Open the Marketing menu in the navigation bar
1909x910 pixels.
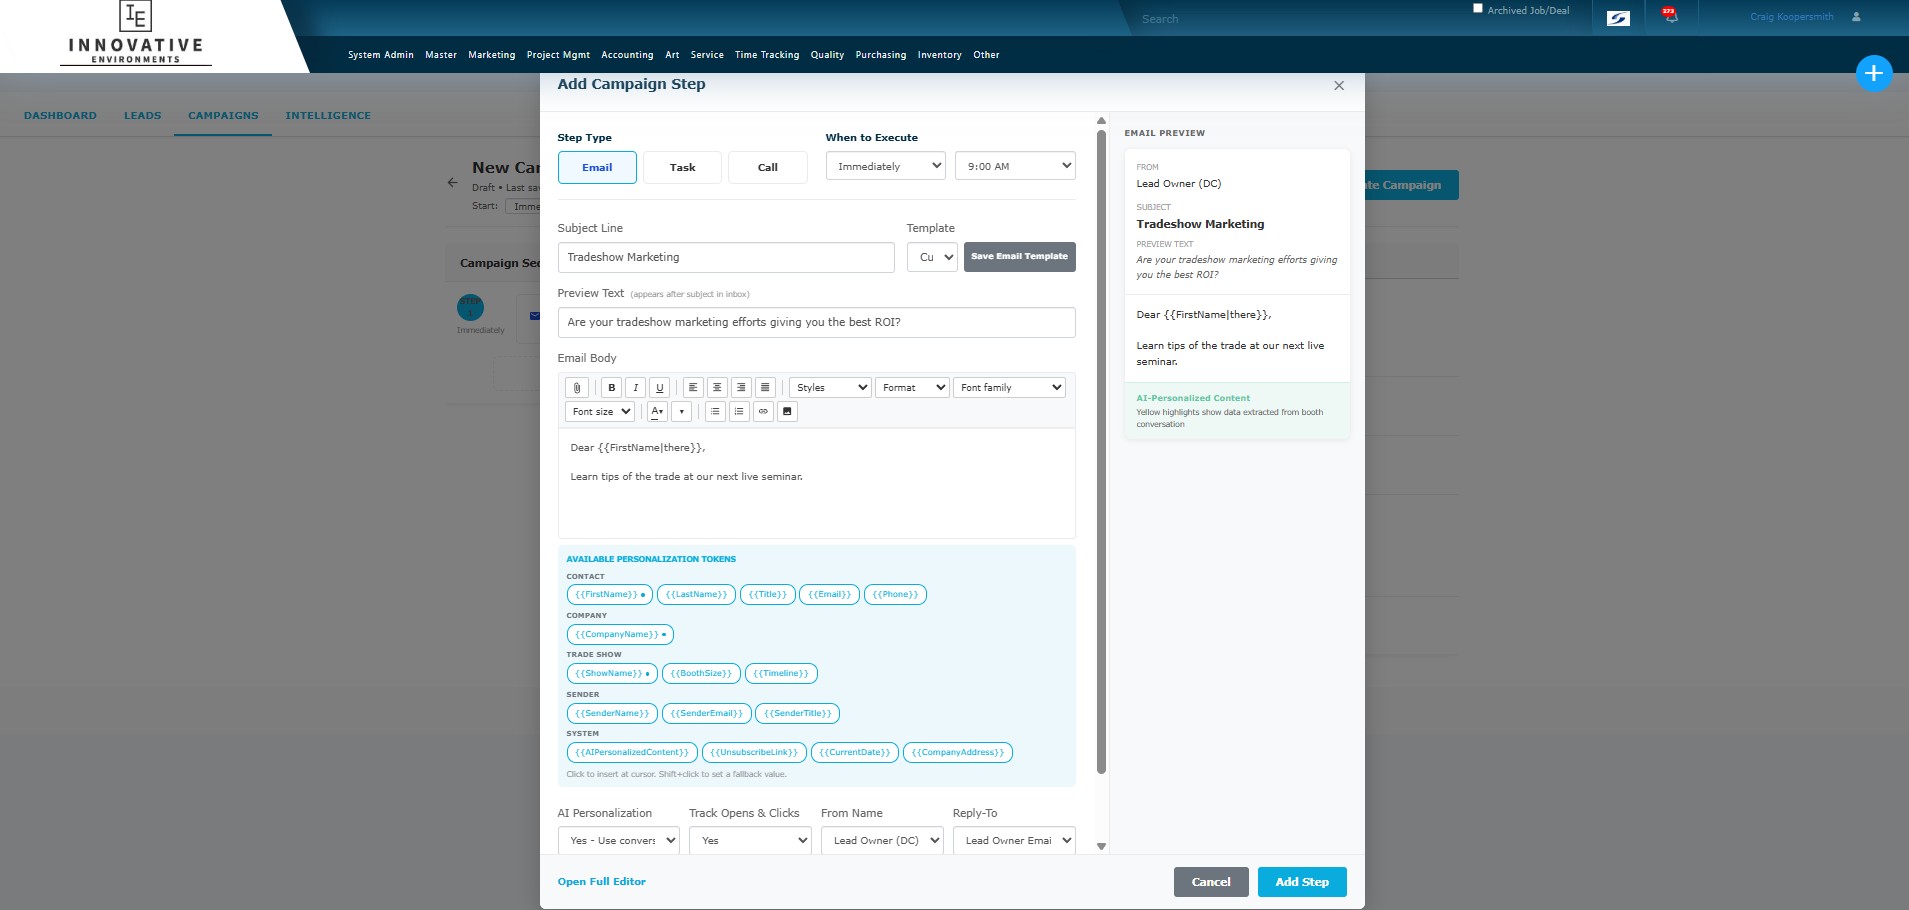[491, 55]
